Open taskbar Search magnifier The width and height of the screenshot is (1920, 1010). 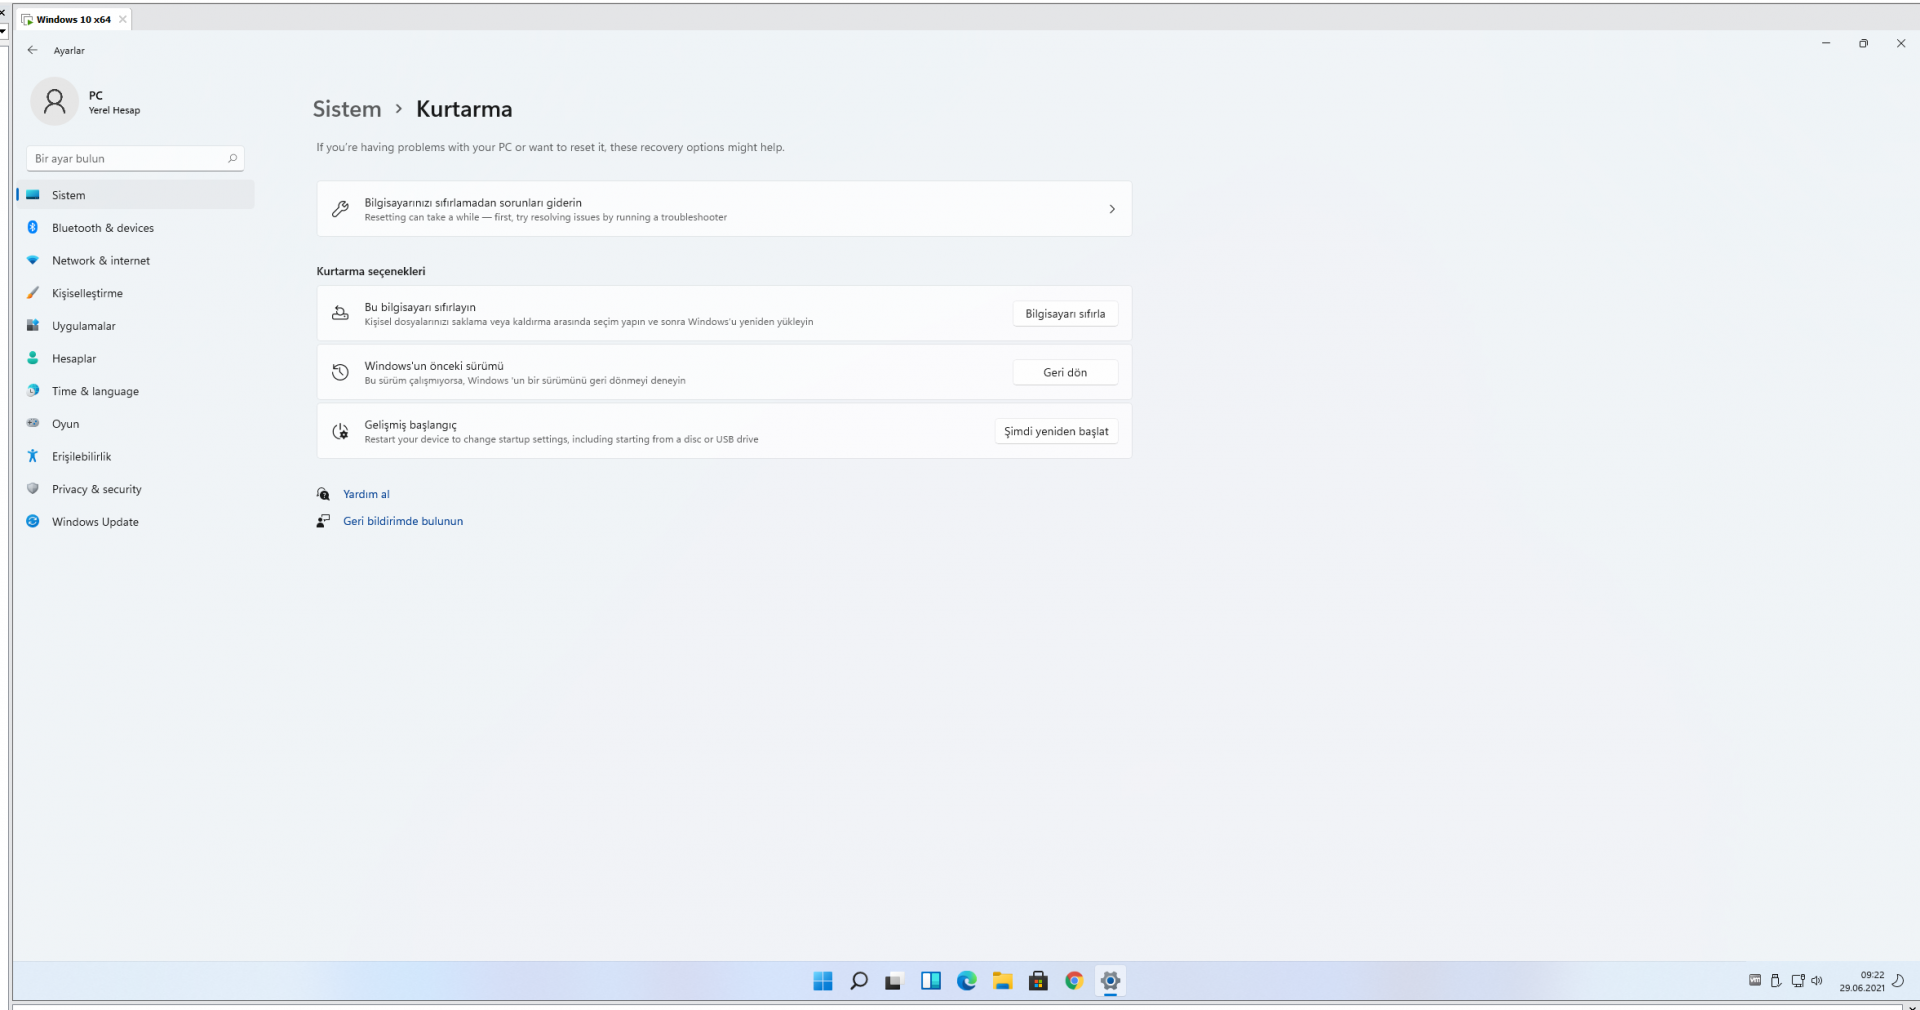(859, 981)
